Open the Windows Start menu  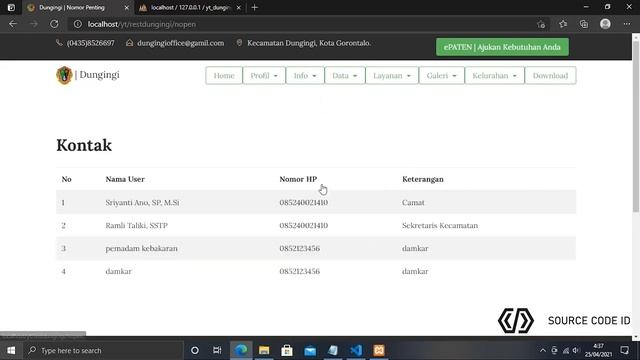point(11,350)
